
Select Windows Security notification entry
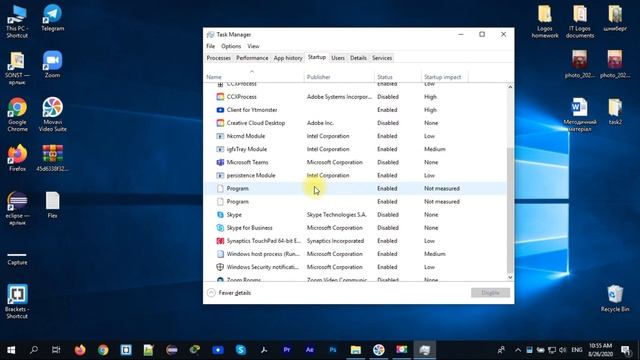pyautogui.click(x=355, y=267)
